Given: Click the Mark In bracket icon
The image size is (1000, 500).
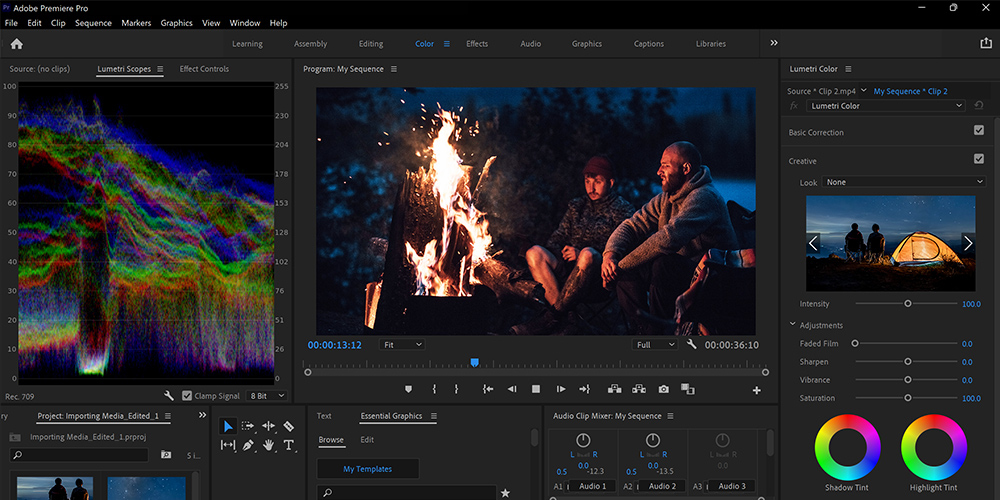Looking at the screenshot, I should pyautogui.click(x=434, y=389).
